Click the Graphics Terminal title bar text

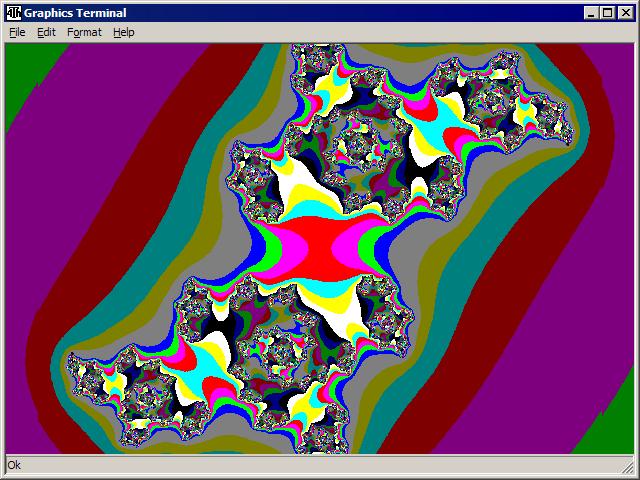74,12
